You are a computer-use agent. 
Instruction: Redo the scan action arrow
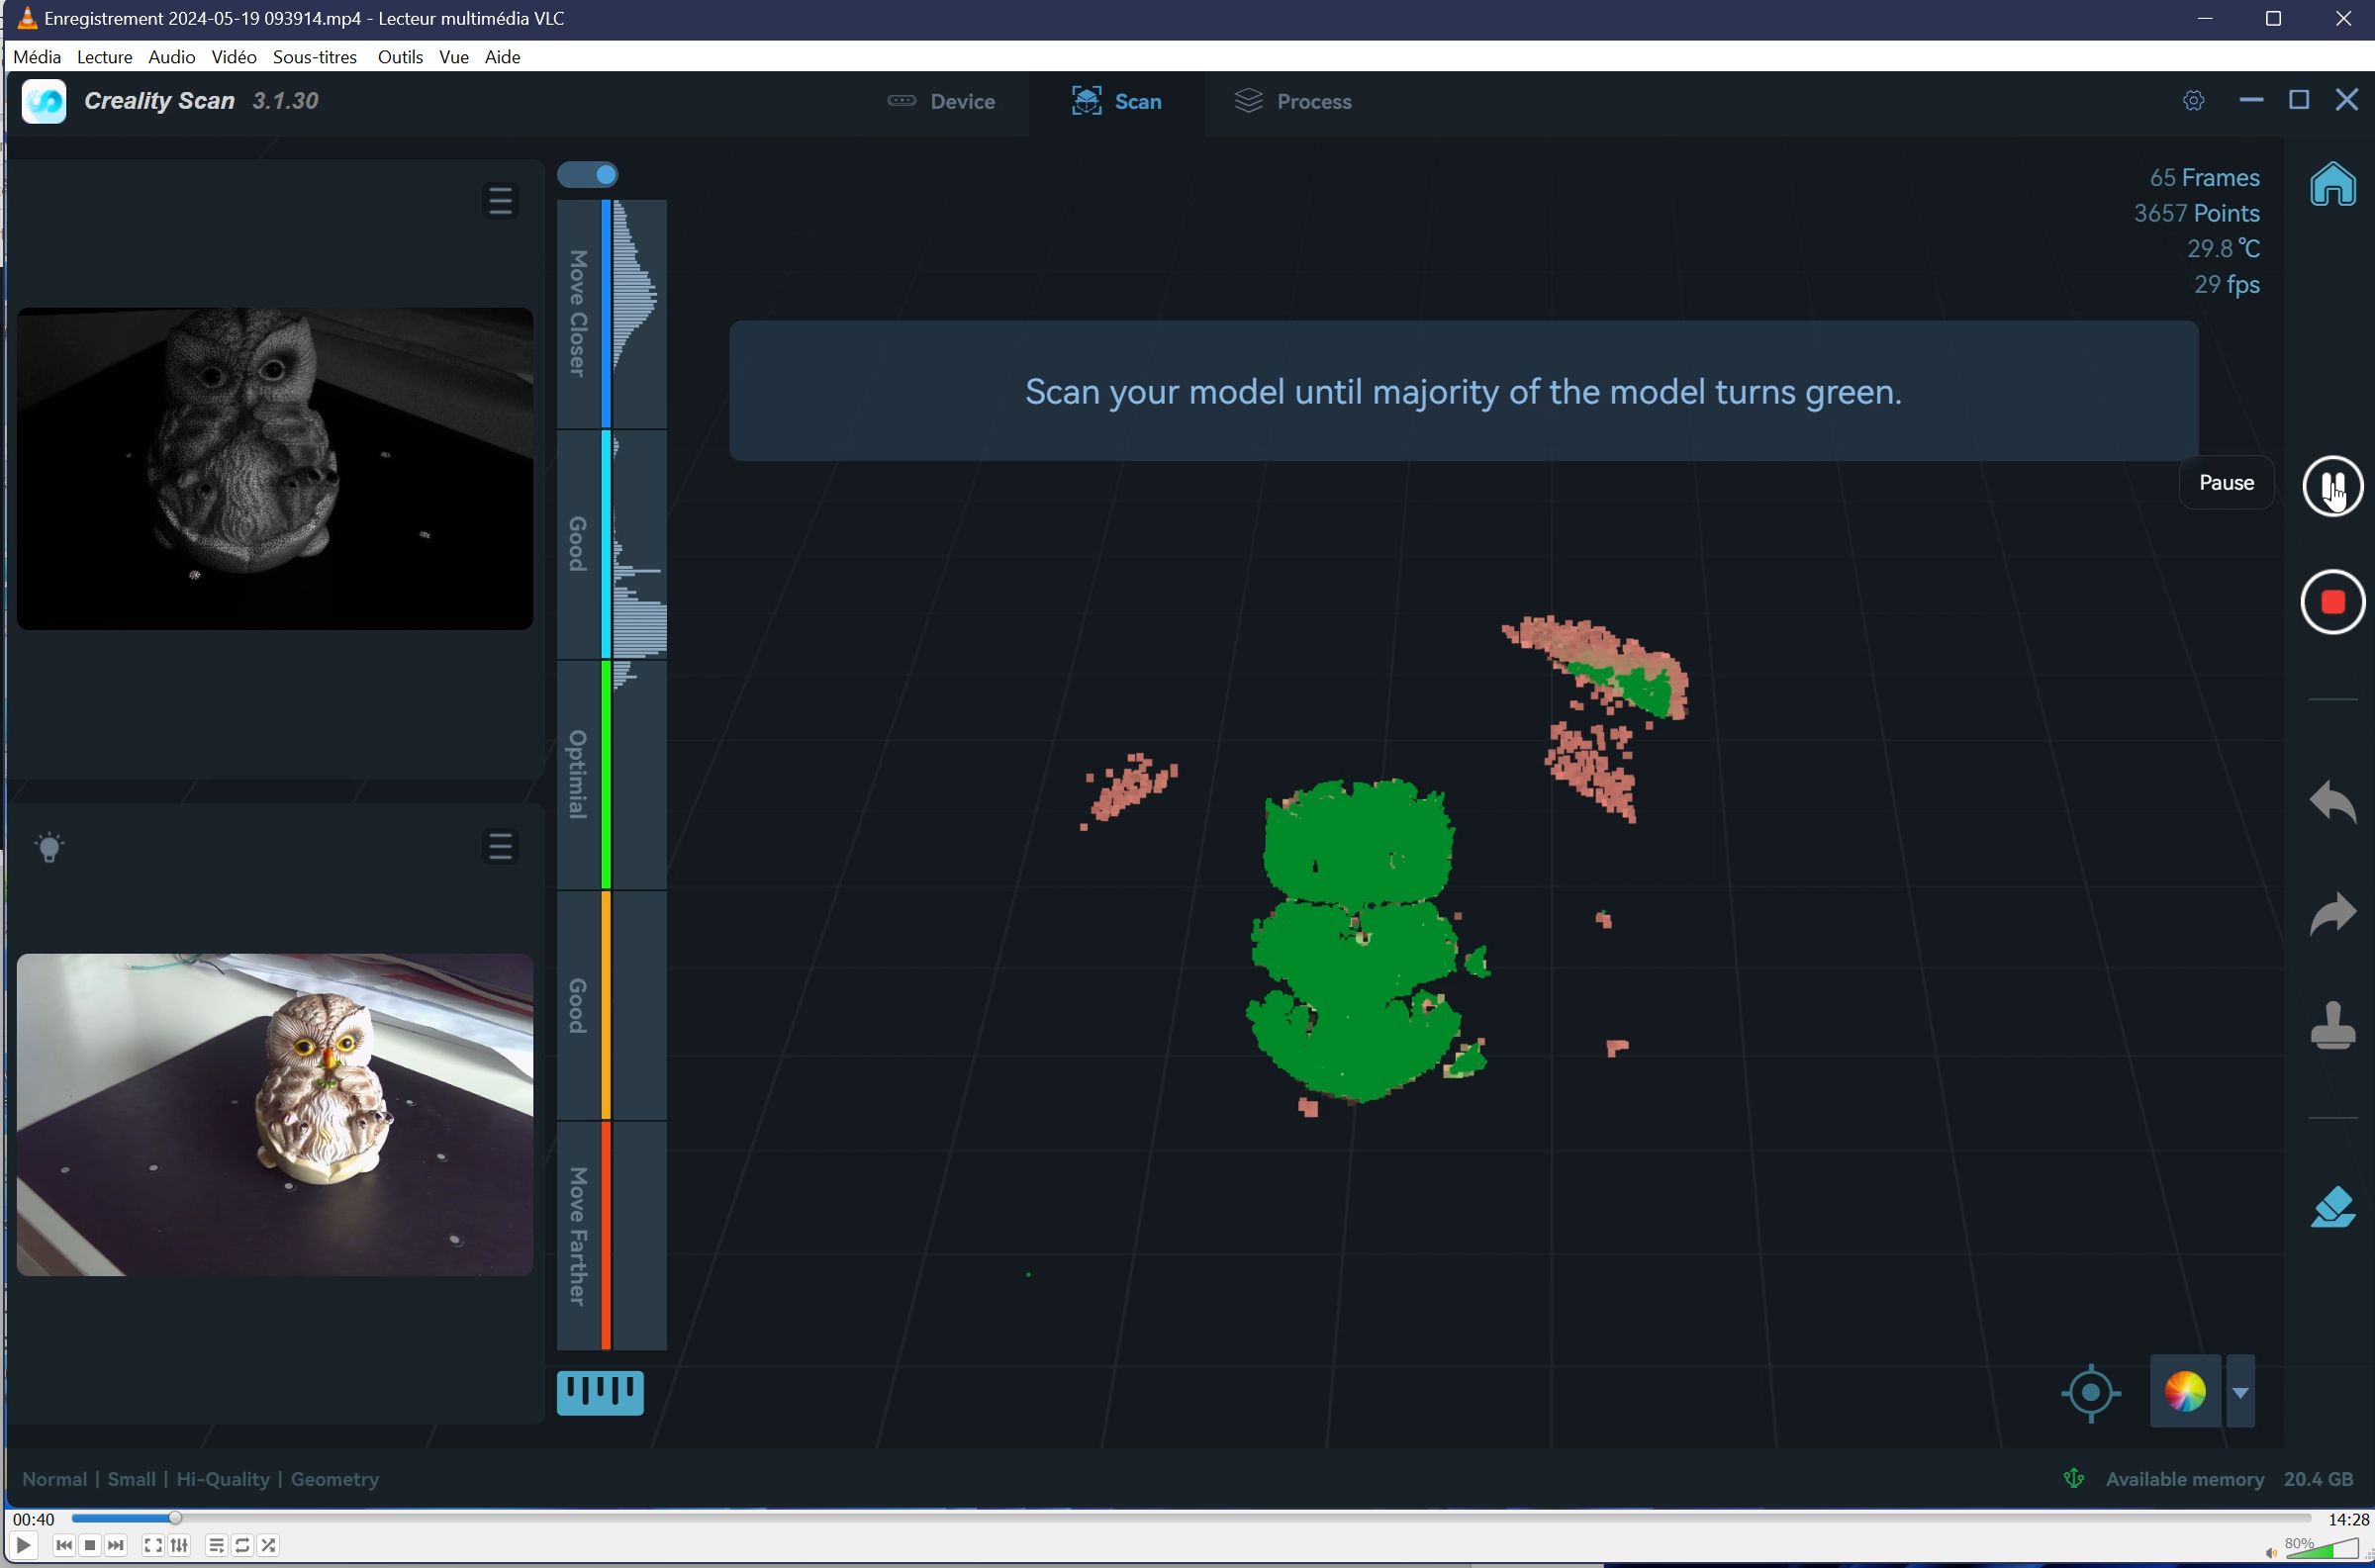pyautogui.click(x=2332, y=913)
